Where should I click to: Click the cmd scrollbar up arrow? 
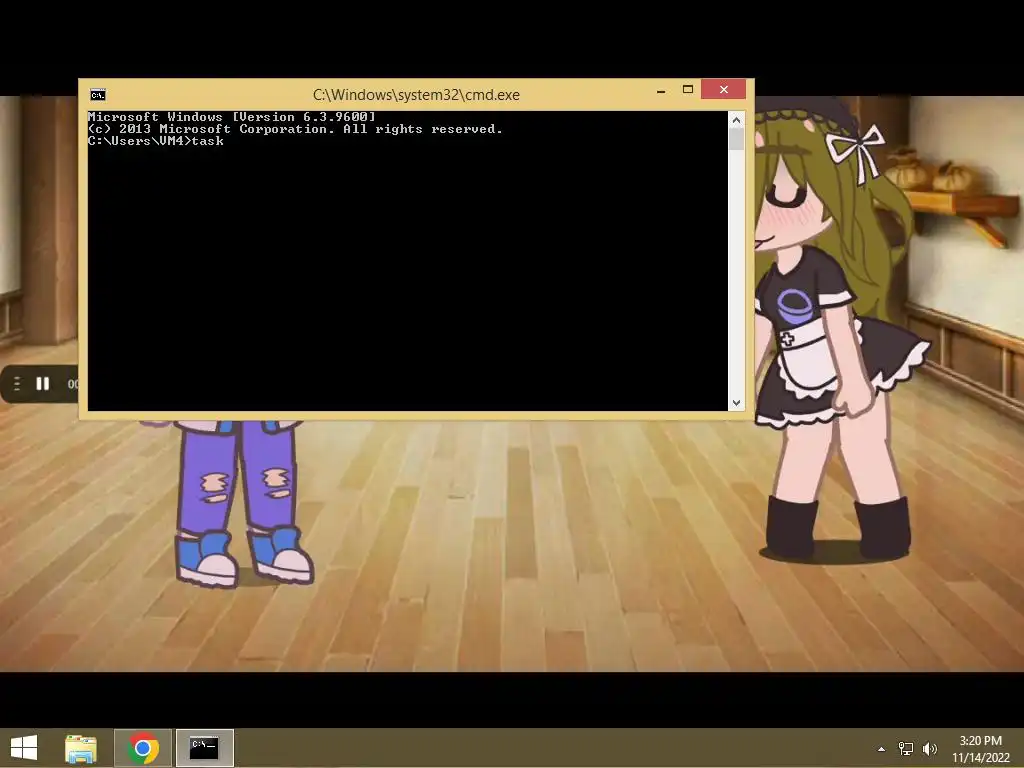[737, 120]
